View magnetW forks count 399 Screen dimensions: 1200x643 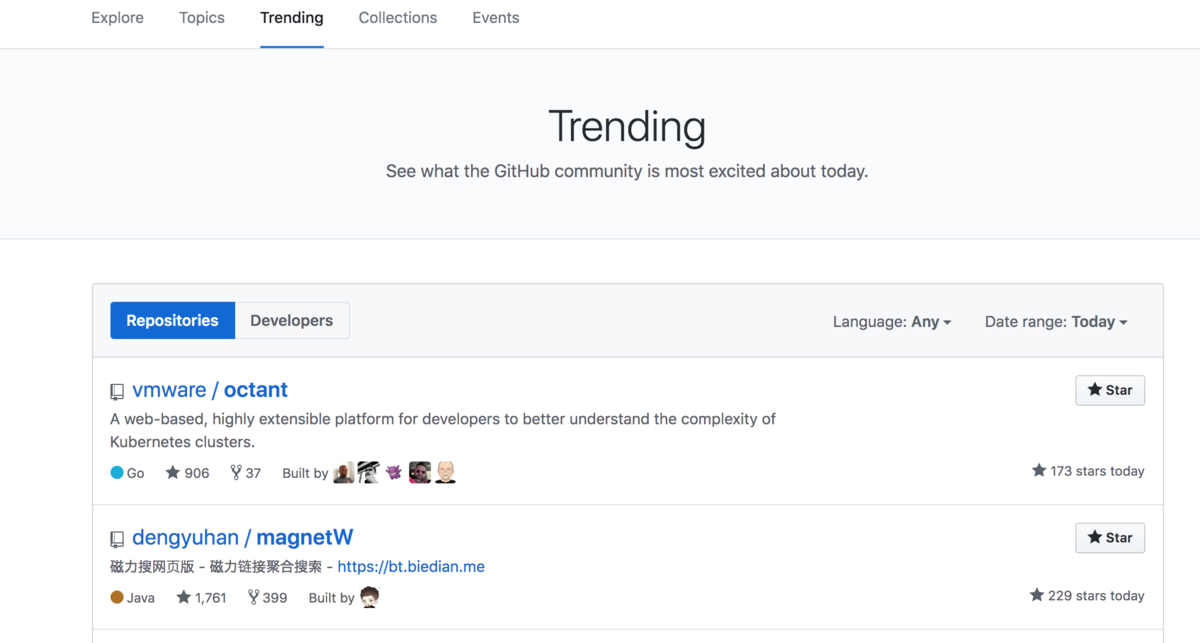[x=267, y=598]
